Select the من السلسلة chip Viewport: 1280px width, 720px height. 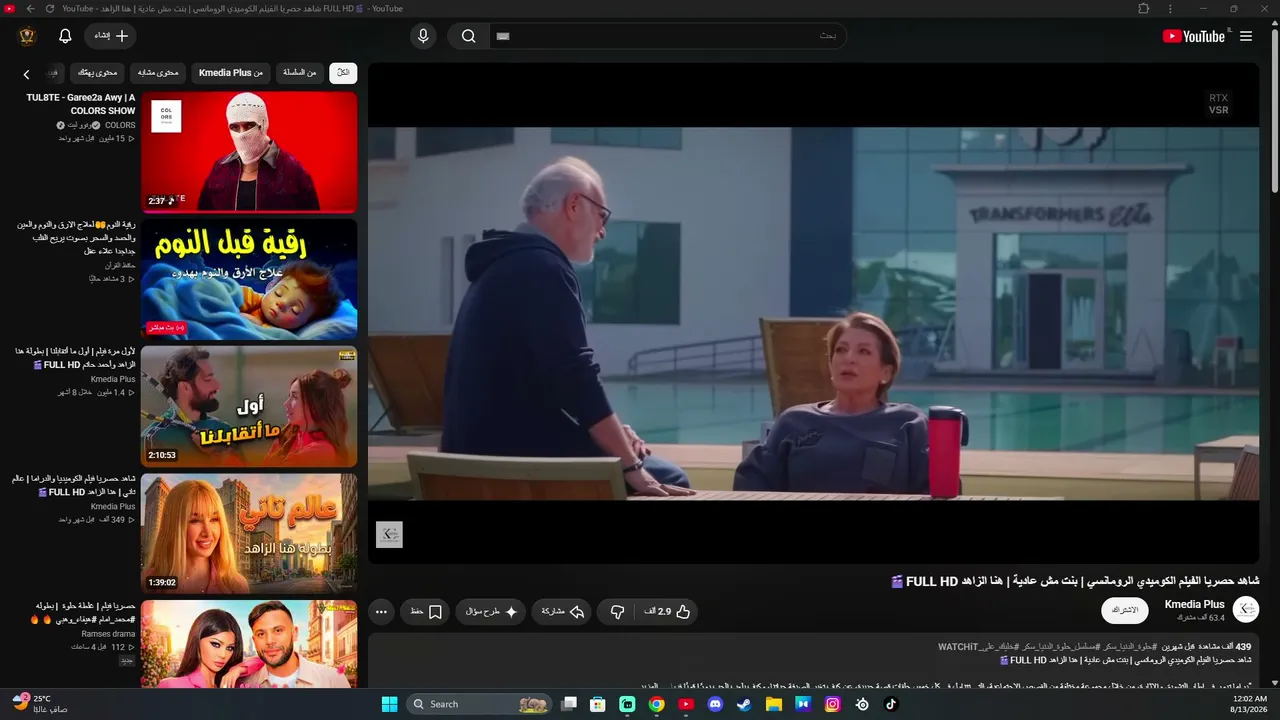299,72
